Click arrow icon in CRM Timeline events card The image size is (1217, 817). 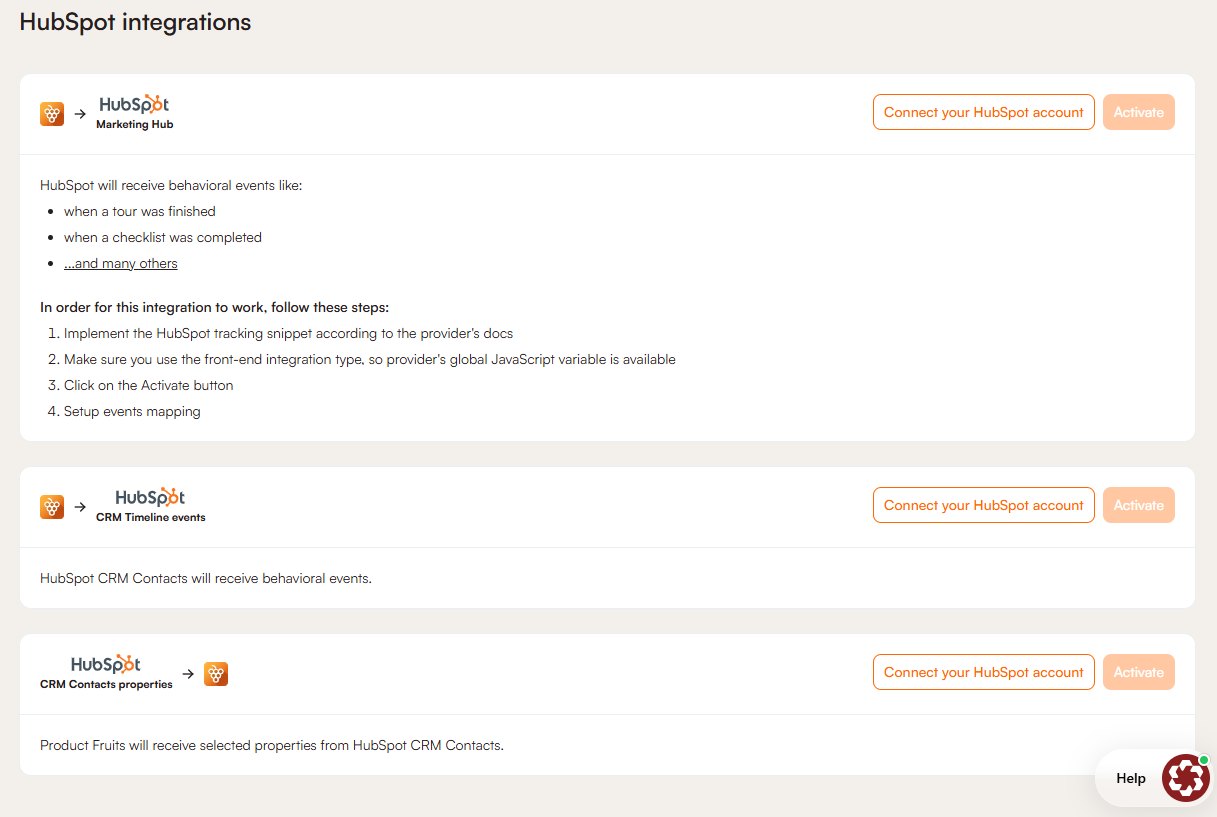(81, 507)
